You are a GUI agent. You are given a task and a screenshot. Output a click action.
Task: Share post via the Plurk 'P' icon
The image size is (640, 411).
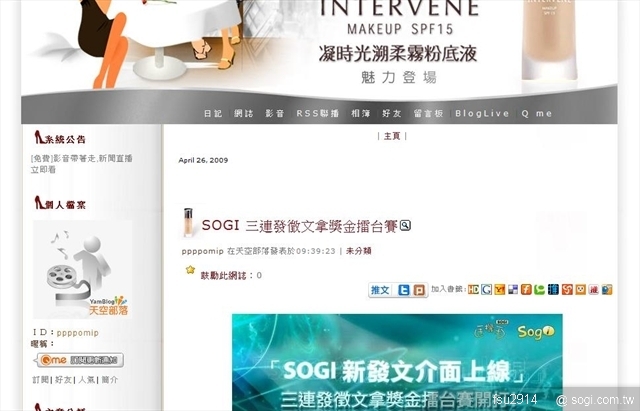[419, 290]
